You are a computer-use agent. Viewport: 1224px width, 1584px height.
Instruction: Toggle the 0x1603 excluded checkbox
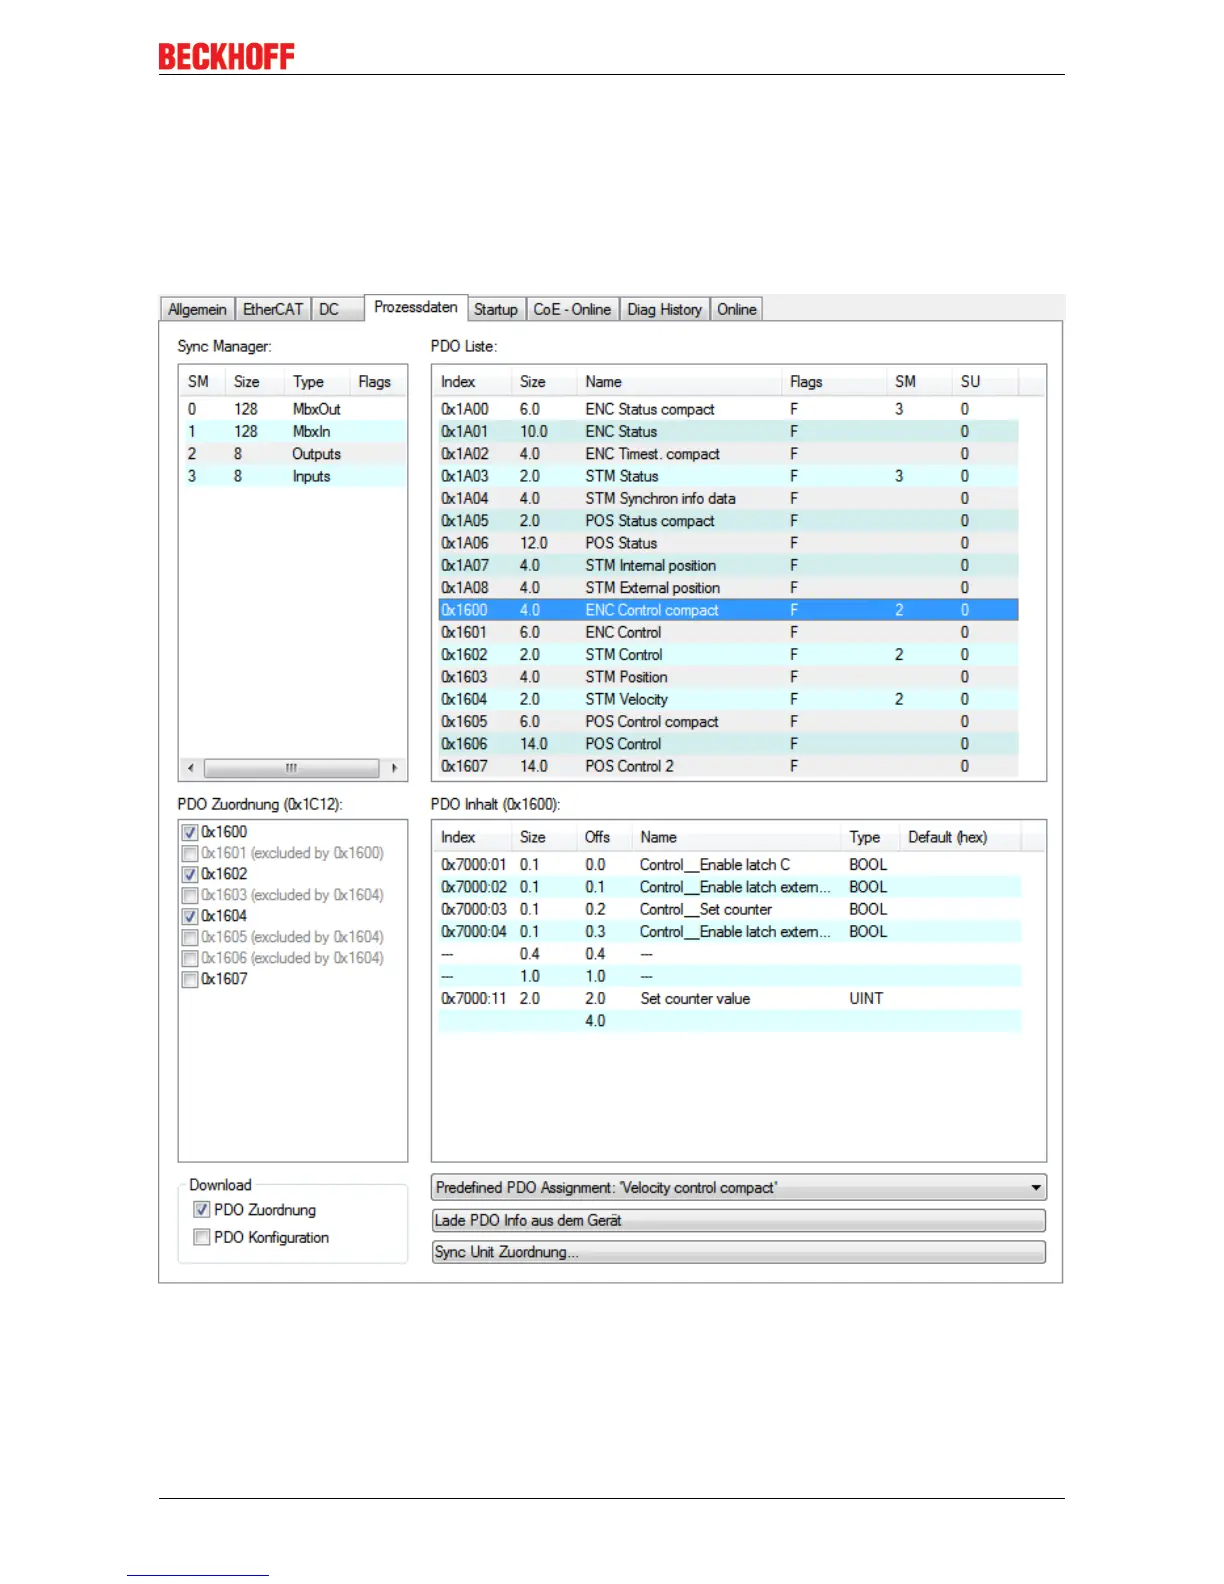[x=190, y=895]
